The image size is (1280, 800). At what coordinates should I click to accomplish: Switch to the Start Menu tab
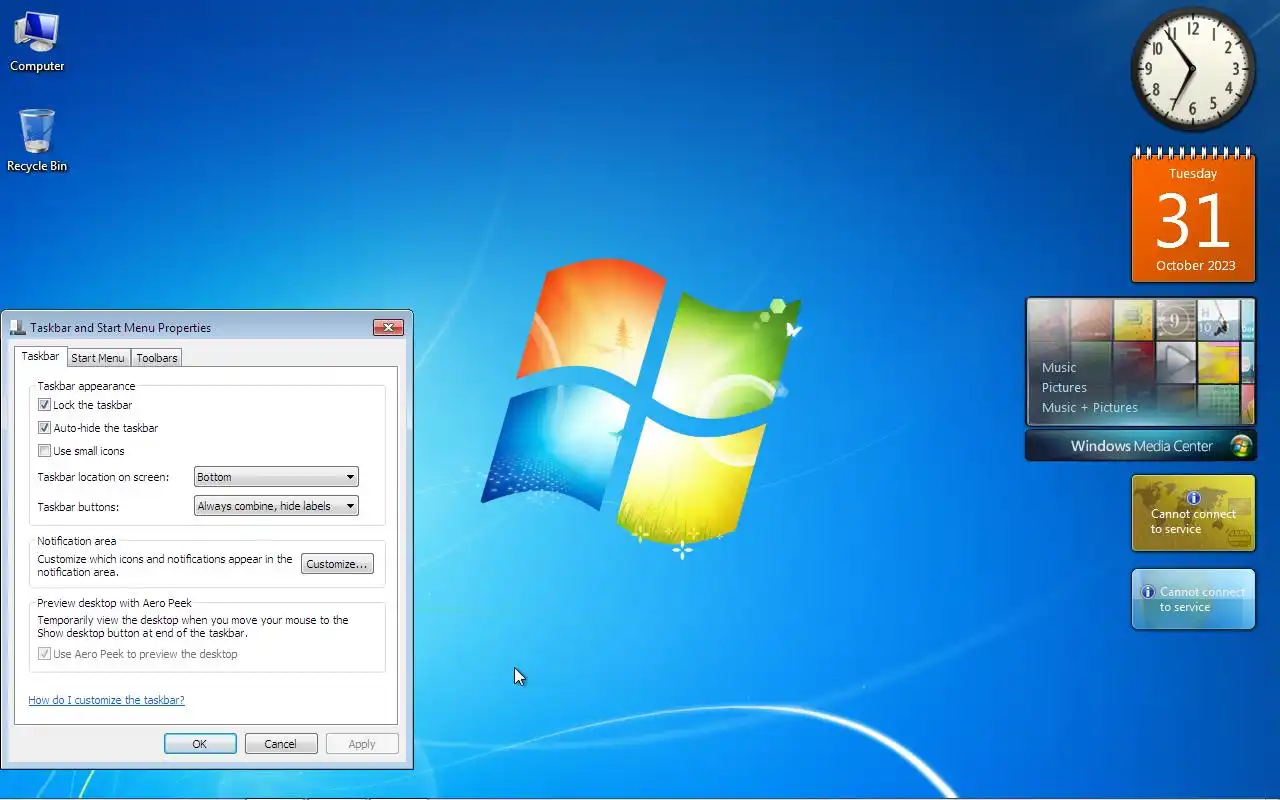click(98, 358)
